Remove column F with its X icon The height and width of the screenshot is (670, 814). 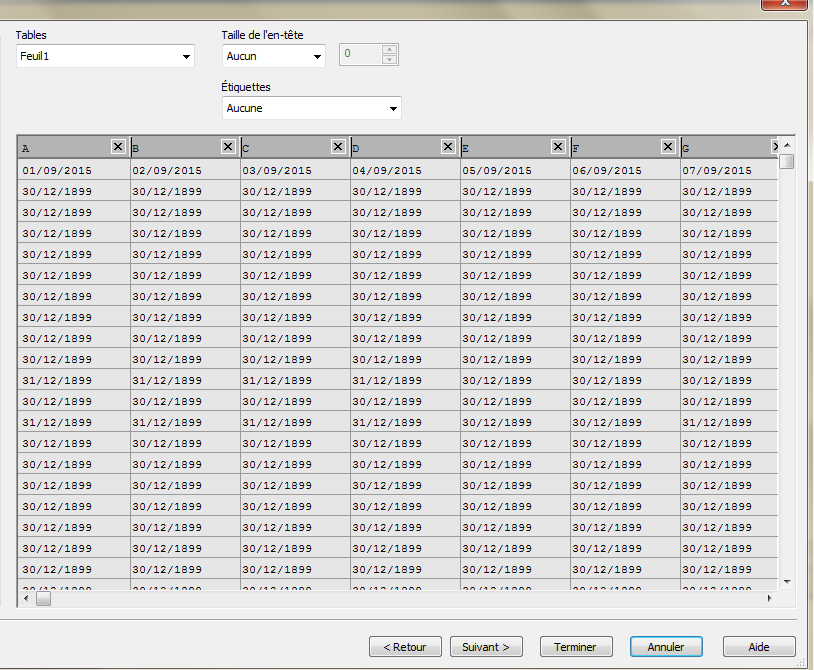(668, 147)
